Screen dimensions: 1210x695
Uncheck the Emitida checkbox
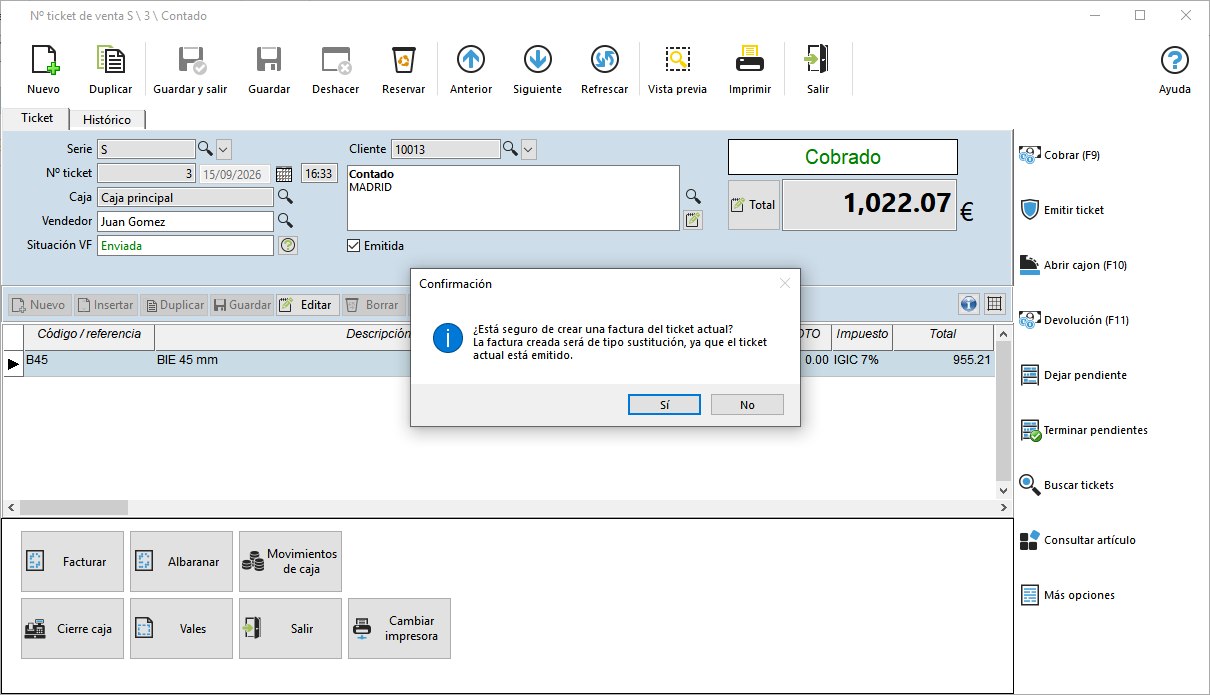[x=353, y=245]
